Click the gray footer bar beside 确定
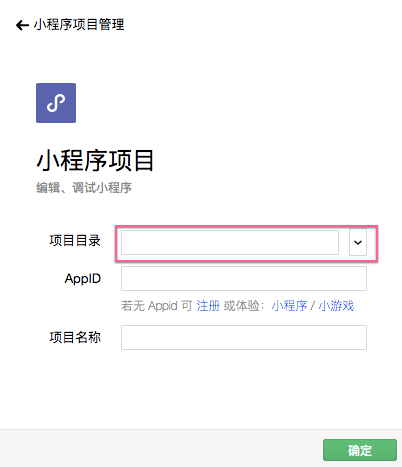402x467 pixels. pyautogui.click(x=161, y=448)
